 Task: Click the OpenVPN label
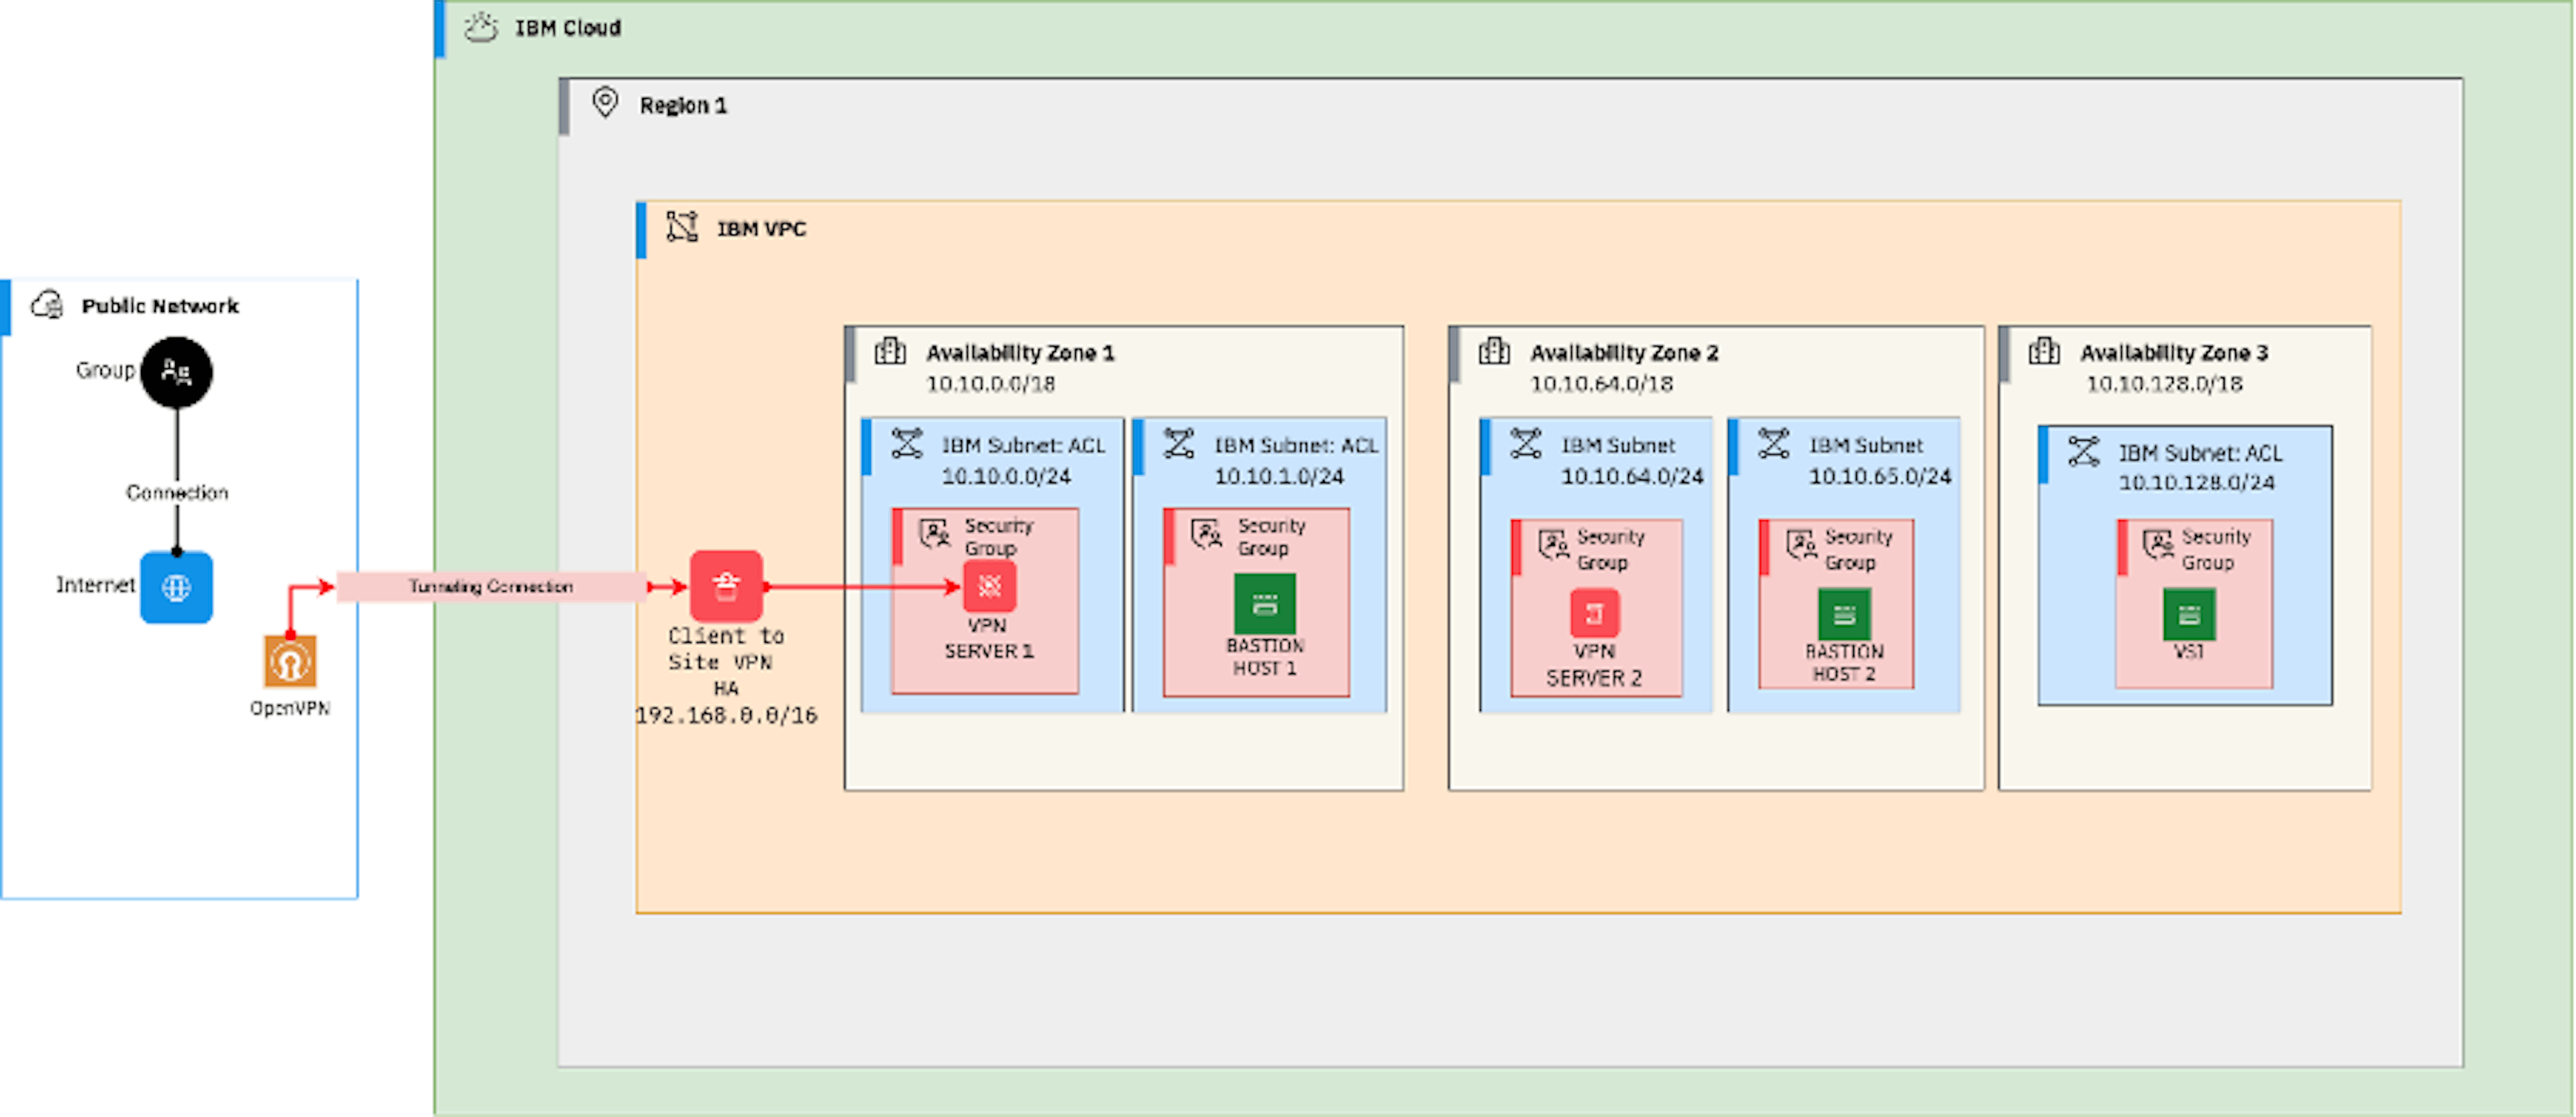point(290,708)
